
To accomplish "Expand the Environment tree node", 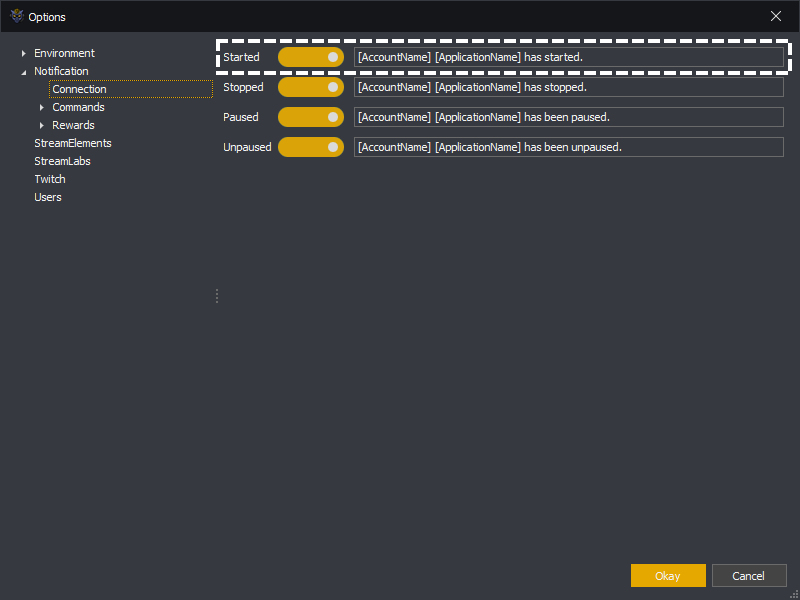I will click(23, 53).
